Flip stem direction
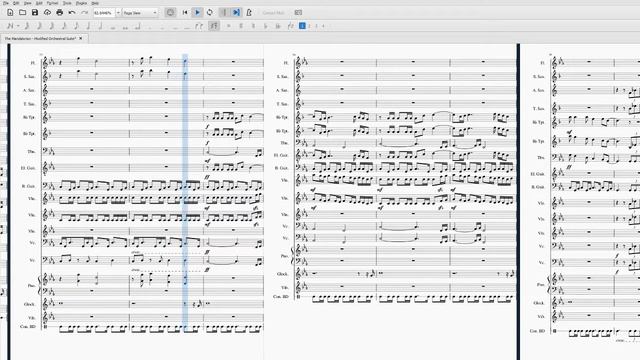Screen dimensions: 640x360 pos(290,26)
